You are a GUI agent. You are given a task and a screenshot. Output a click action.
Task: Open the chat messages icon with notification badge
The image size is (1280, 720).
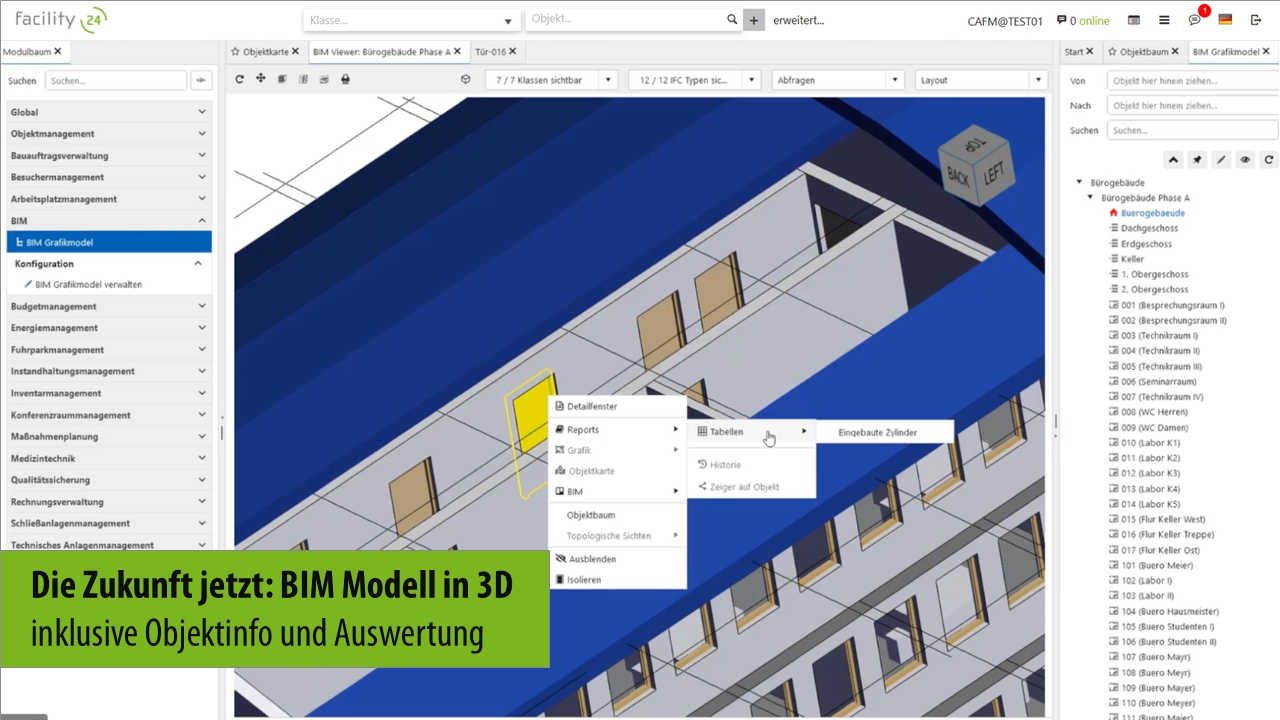tap(1195, 20)
